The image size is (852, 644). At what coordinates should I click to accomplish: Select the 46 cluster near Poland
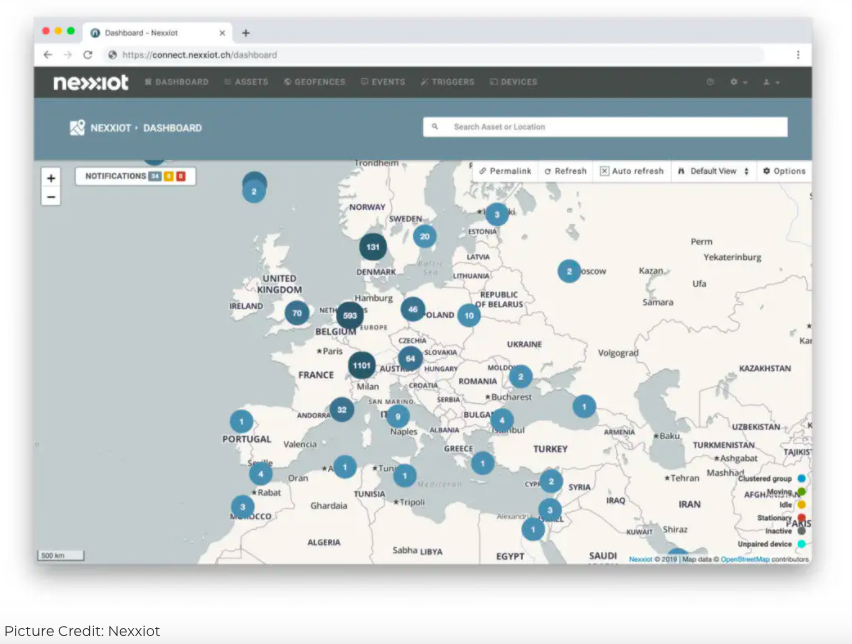[x=413, y=309]
